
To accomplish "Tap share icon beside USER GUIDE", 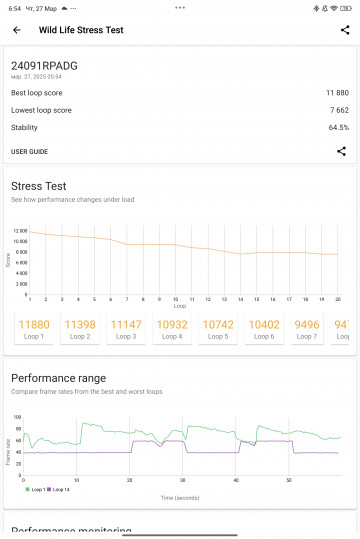I will (341, 151).
